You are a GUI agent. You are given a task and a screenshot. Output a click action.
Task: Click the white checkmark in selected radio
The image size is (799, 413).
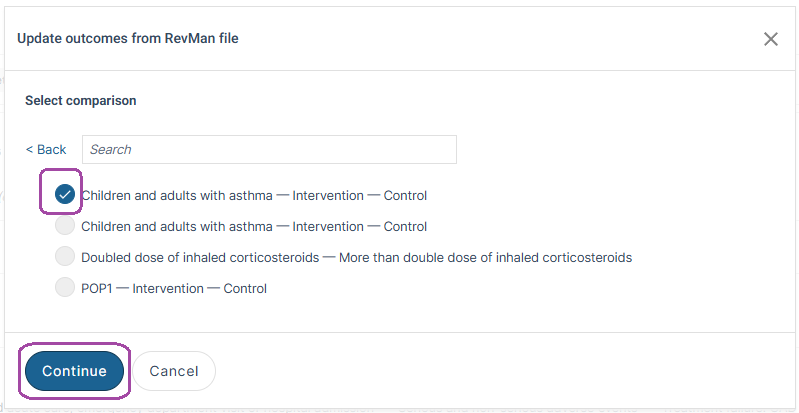pyautogui.click(x=65, y=194)
